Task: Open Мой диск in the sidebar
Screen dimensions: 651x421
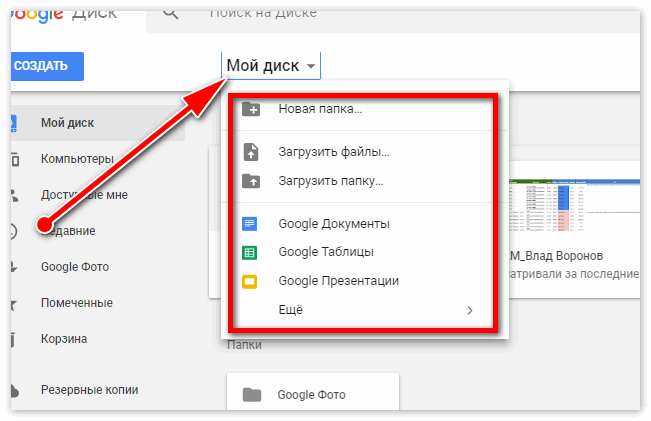Action: 98,123
